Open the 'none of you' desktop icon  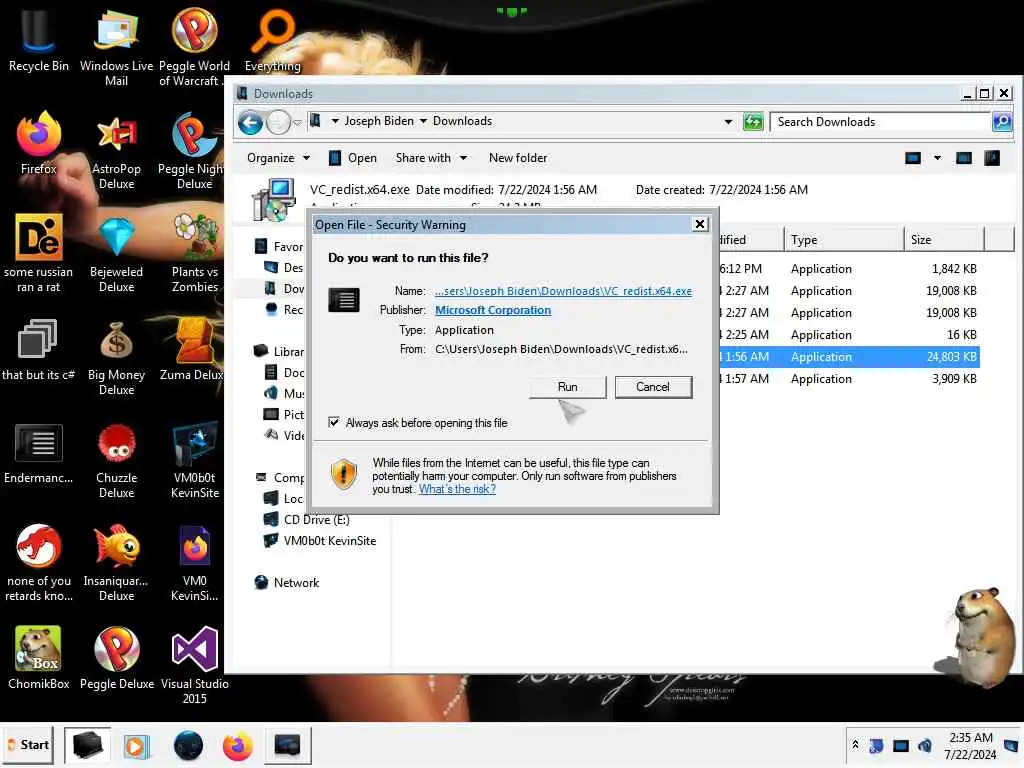(39, 563)
